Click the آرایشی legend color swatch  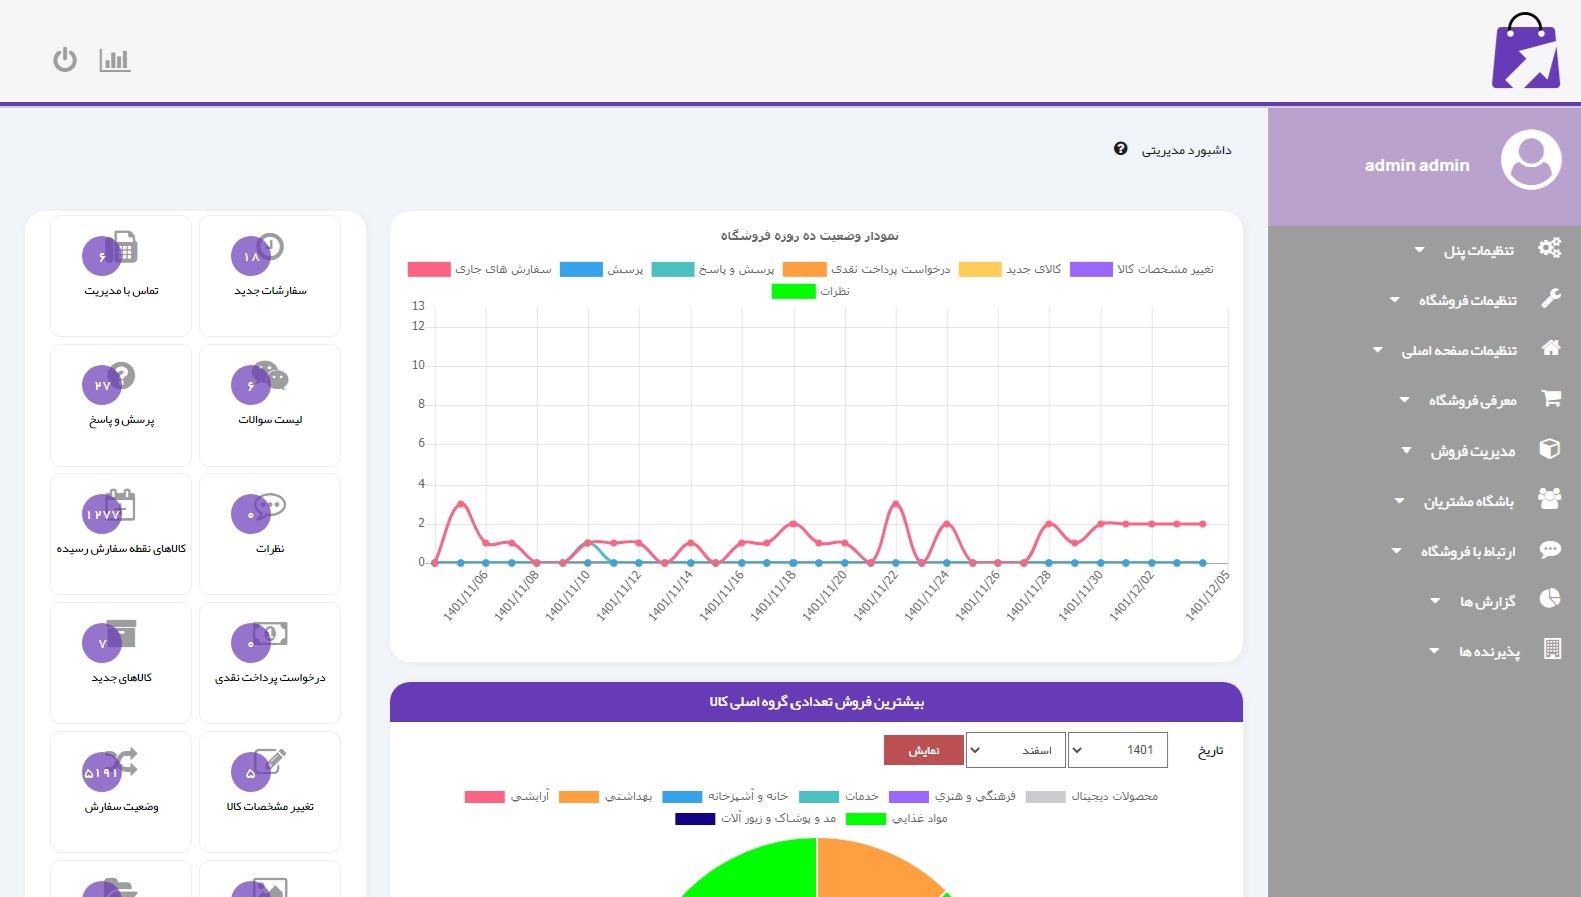pos(485,797)
